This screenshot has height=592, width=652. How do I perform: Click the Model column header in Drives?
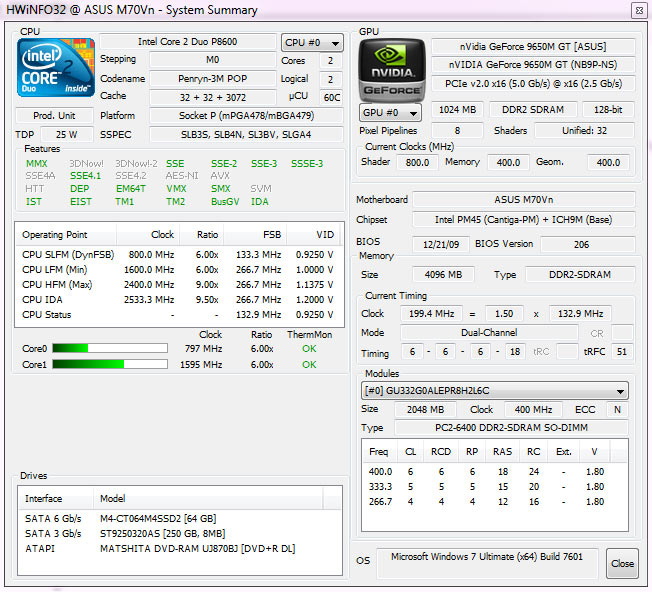[x=112, y=498]
